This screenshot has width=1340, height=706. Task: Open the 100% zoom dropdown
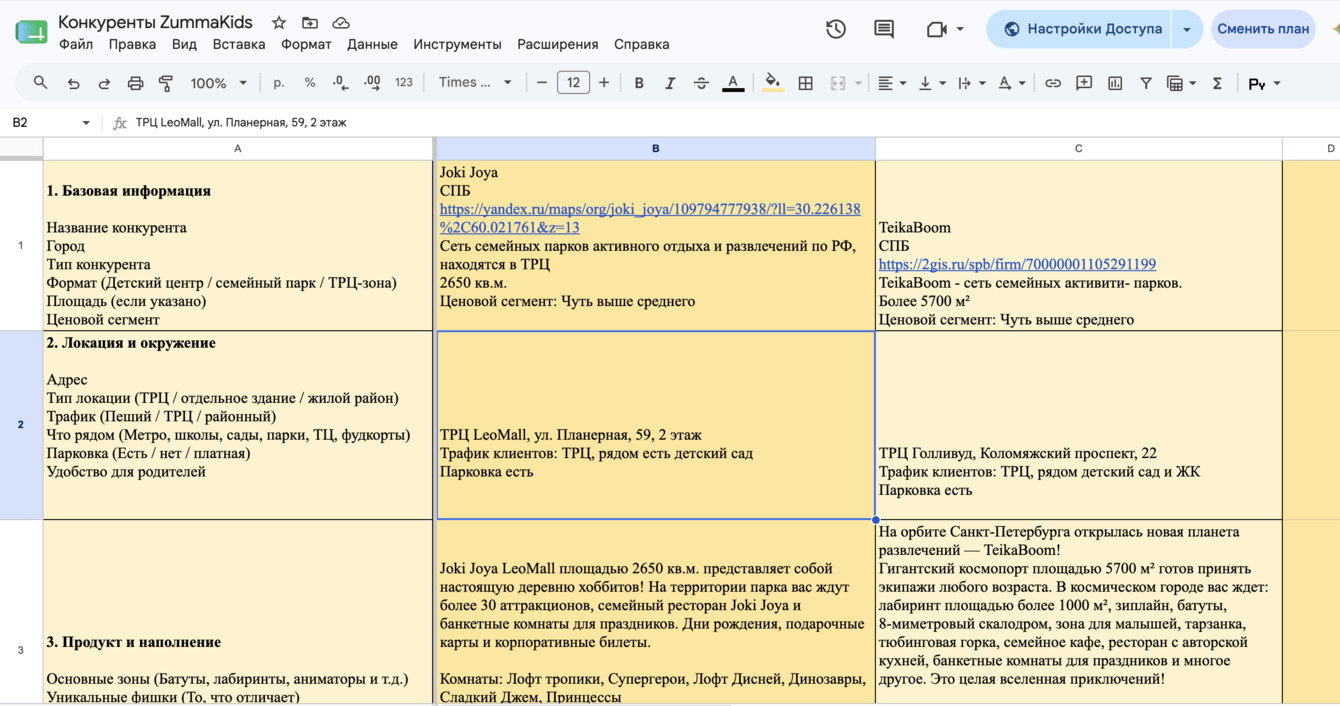pyautogui.click(x=218, y=83)
